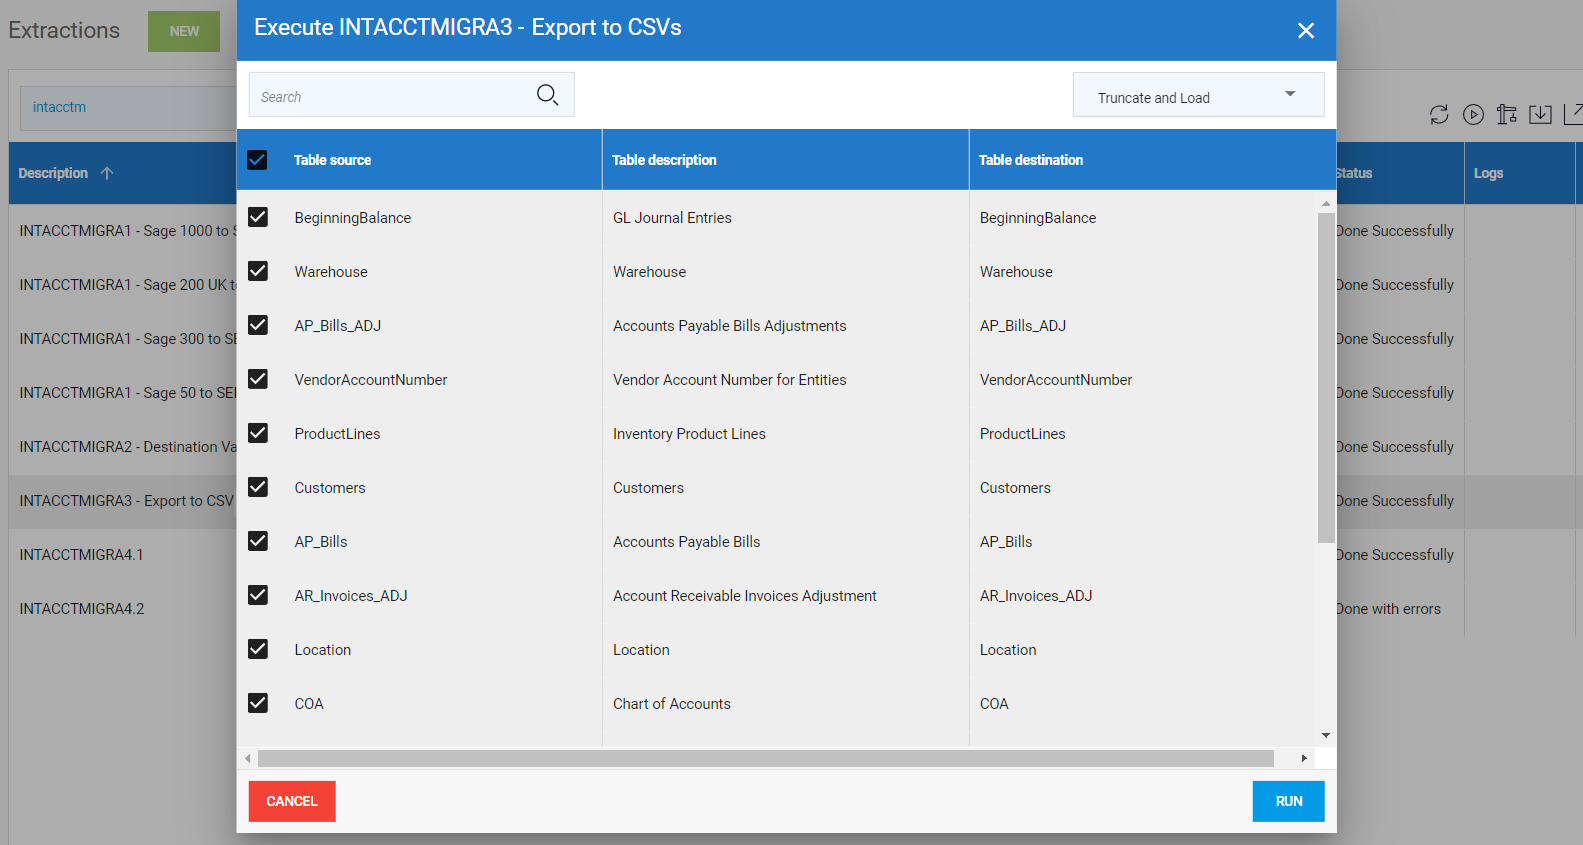The image size is (1583, 845).
Task: Click sort arrow beside Description header
Action: pos(107,173)
